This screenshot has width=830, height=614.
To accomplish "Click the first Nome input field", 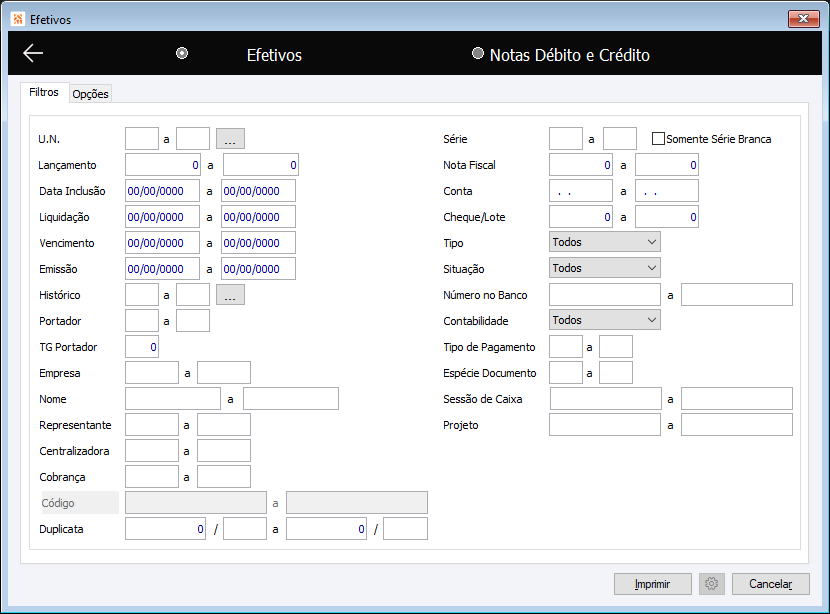I will pyautogui.click(x=173, y=399).
